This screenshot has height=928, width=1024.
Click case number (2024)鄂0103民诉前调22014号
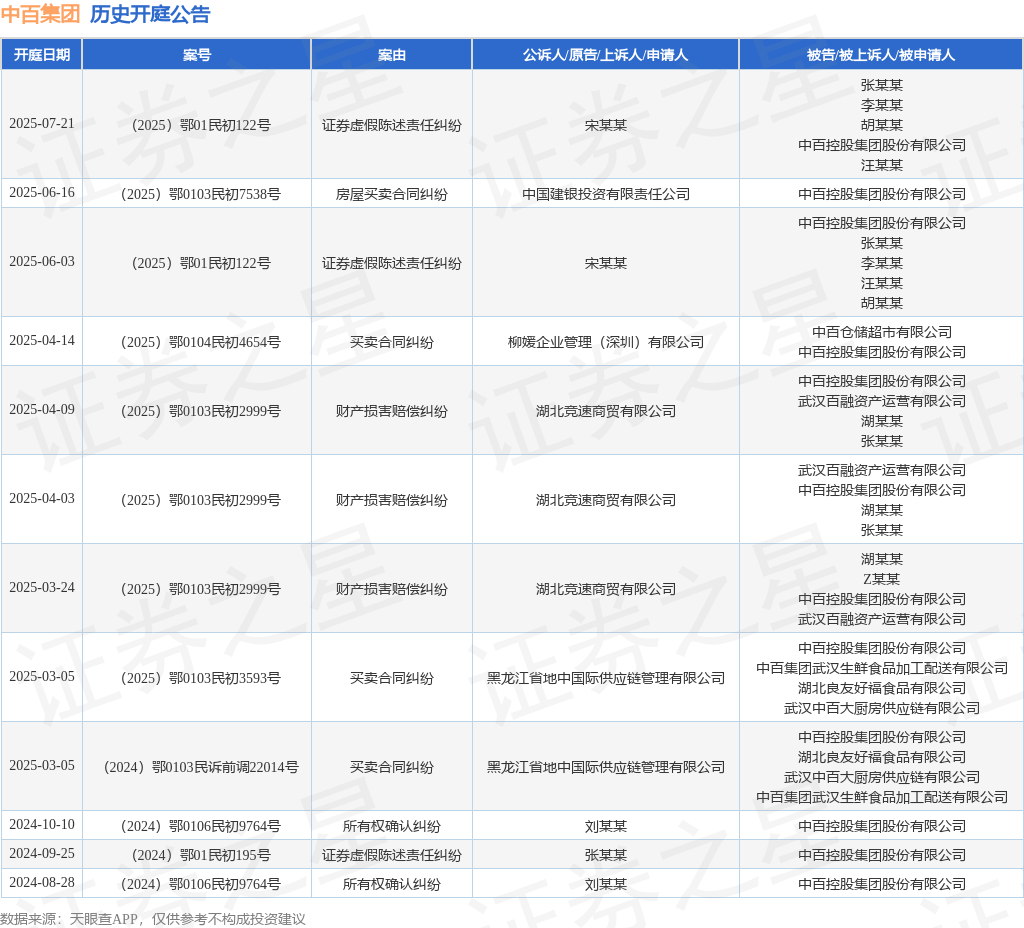pos(200,767)
